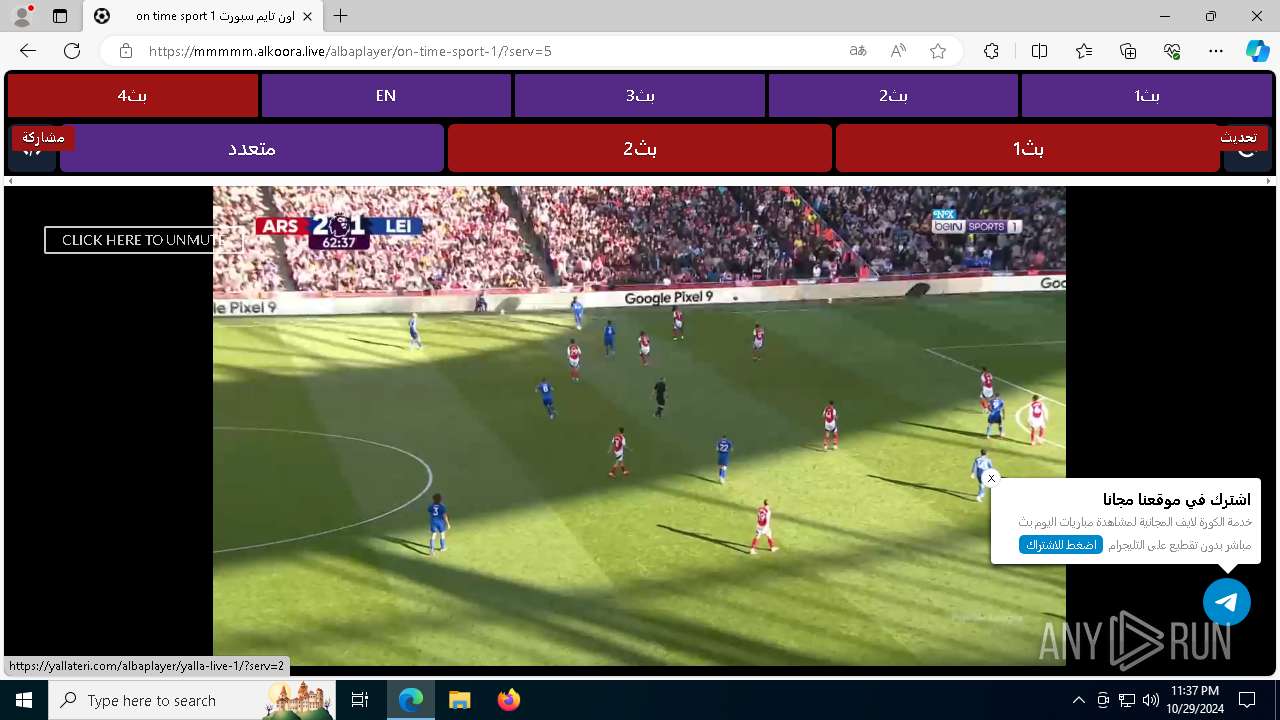Image resolution: width=1280 pixels, height=720 pixels.
Task: Open the Windows Start menu
Action: coord(24,700)
